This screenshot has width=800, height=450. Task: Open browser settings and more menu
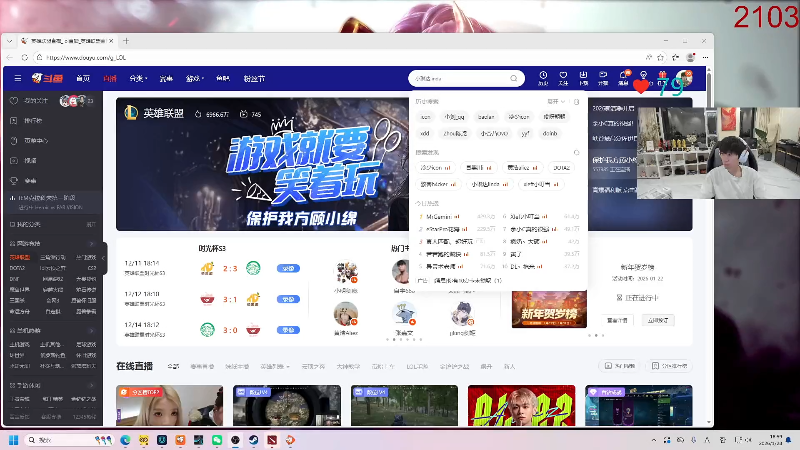705,58
